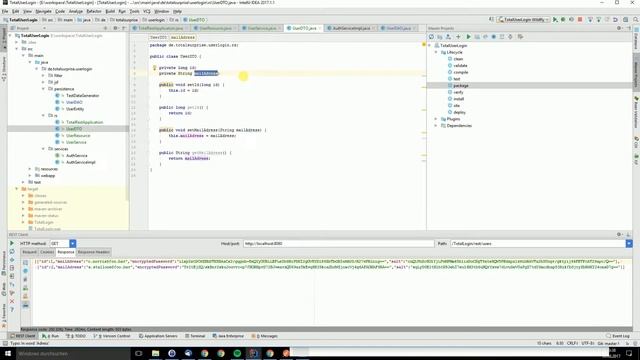Click the yellow lightbulb intention icon in editor
Screen dimensions: 640x360
coord(154,68)
